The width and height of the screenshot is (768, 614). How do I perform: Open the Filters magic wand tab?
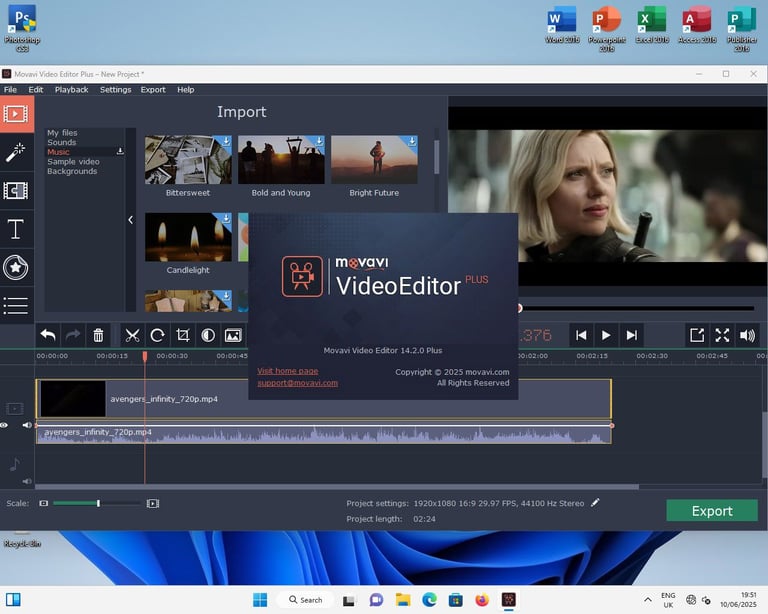point(16,152)
